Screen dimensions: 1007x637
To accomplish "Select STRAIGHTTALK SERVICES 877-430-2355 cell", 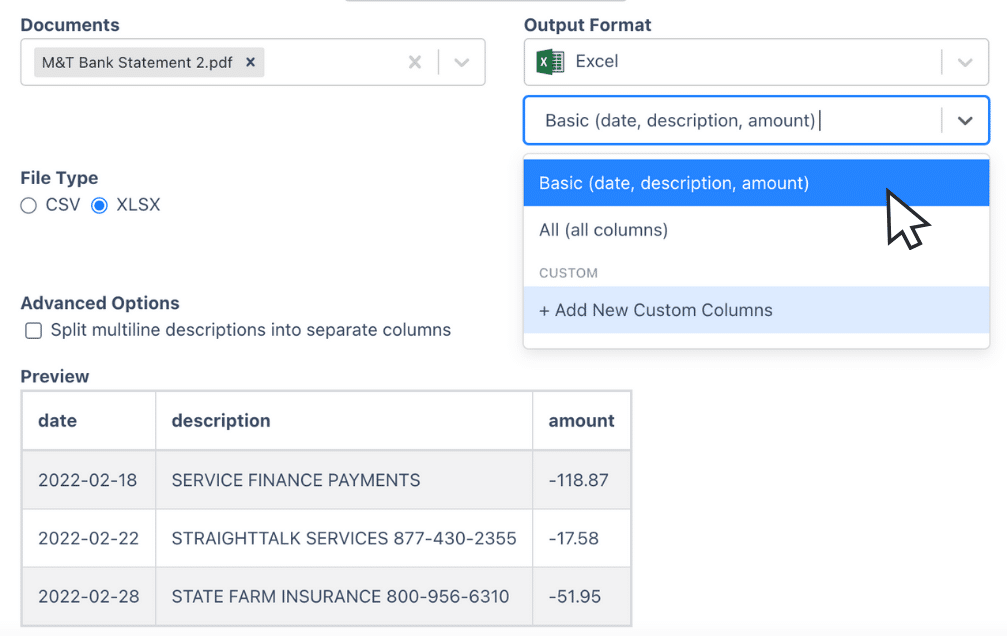I will [x=344, y=538].
